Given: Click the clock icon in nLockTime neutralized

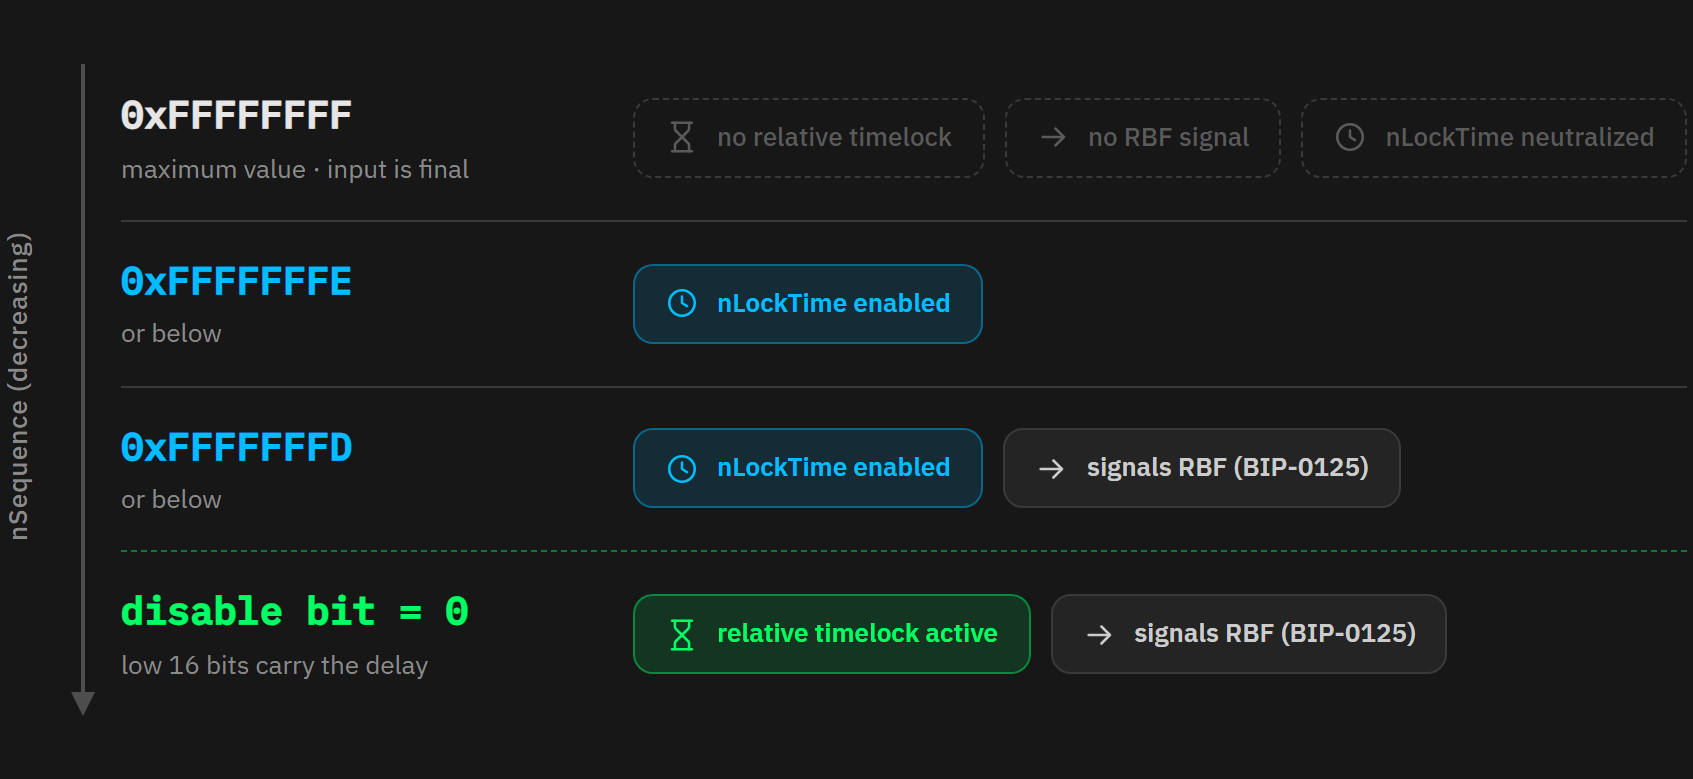Looking at the screenshot, I should tap(1350, 137).
